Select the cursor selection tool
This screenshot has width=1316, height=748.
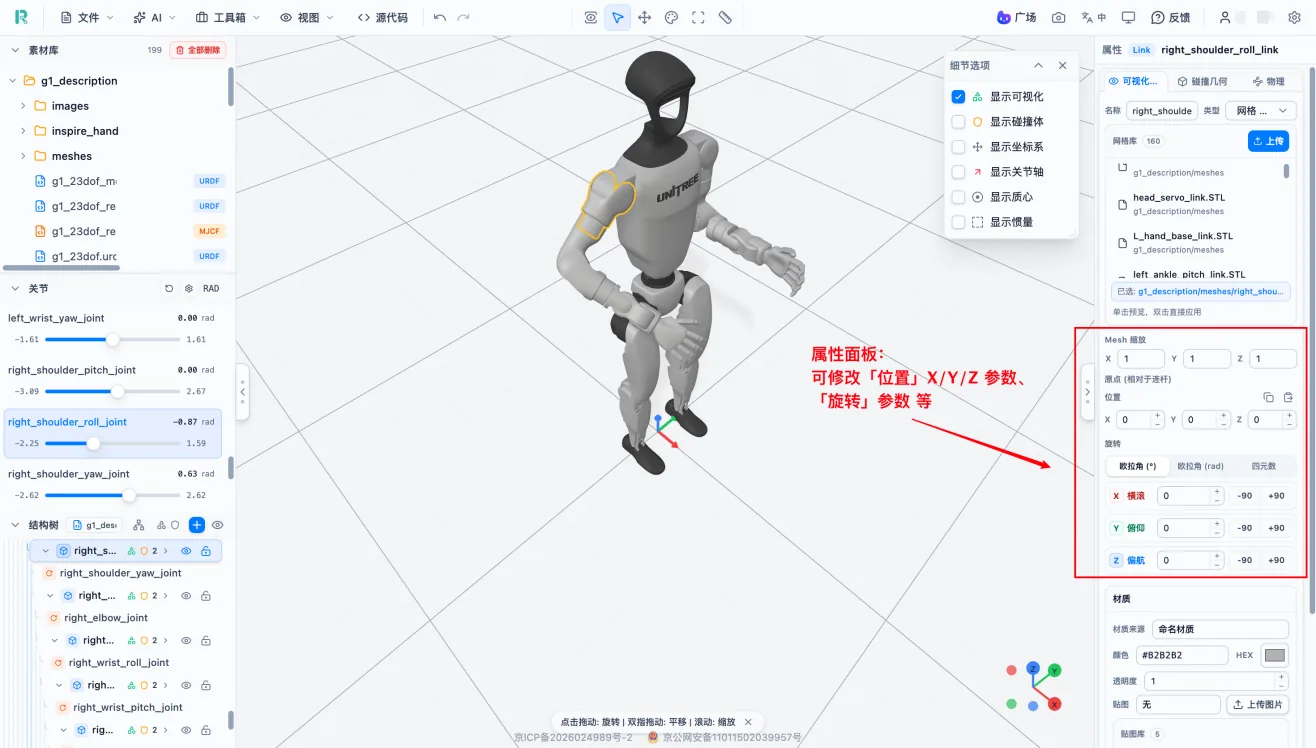coord(618,17)
